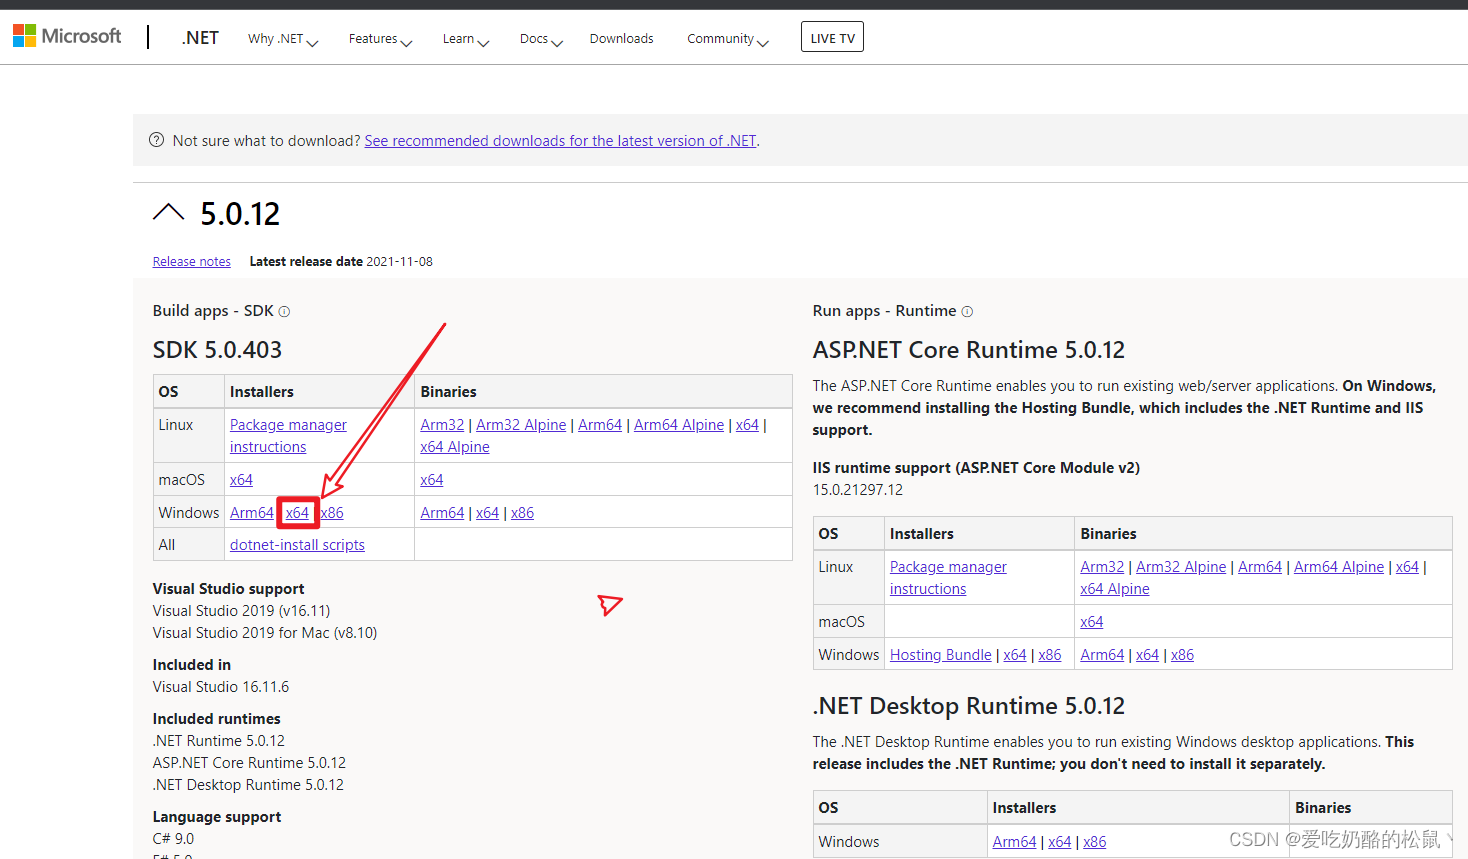Select the SDK 5.0.403 heading text
This screenshot has width=1468, height=859.
tap(217, 350)
